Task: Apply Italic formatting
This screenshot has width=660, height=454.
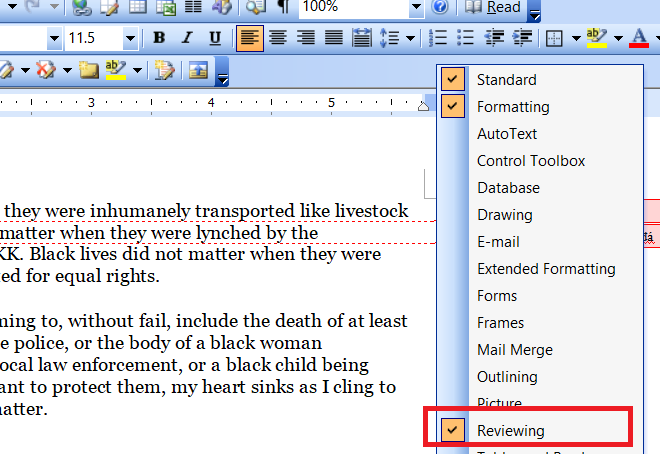Action: pos(187,39)
